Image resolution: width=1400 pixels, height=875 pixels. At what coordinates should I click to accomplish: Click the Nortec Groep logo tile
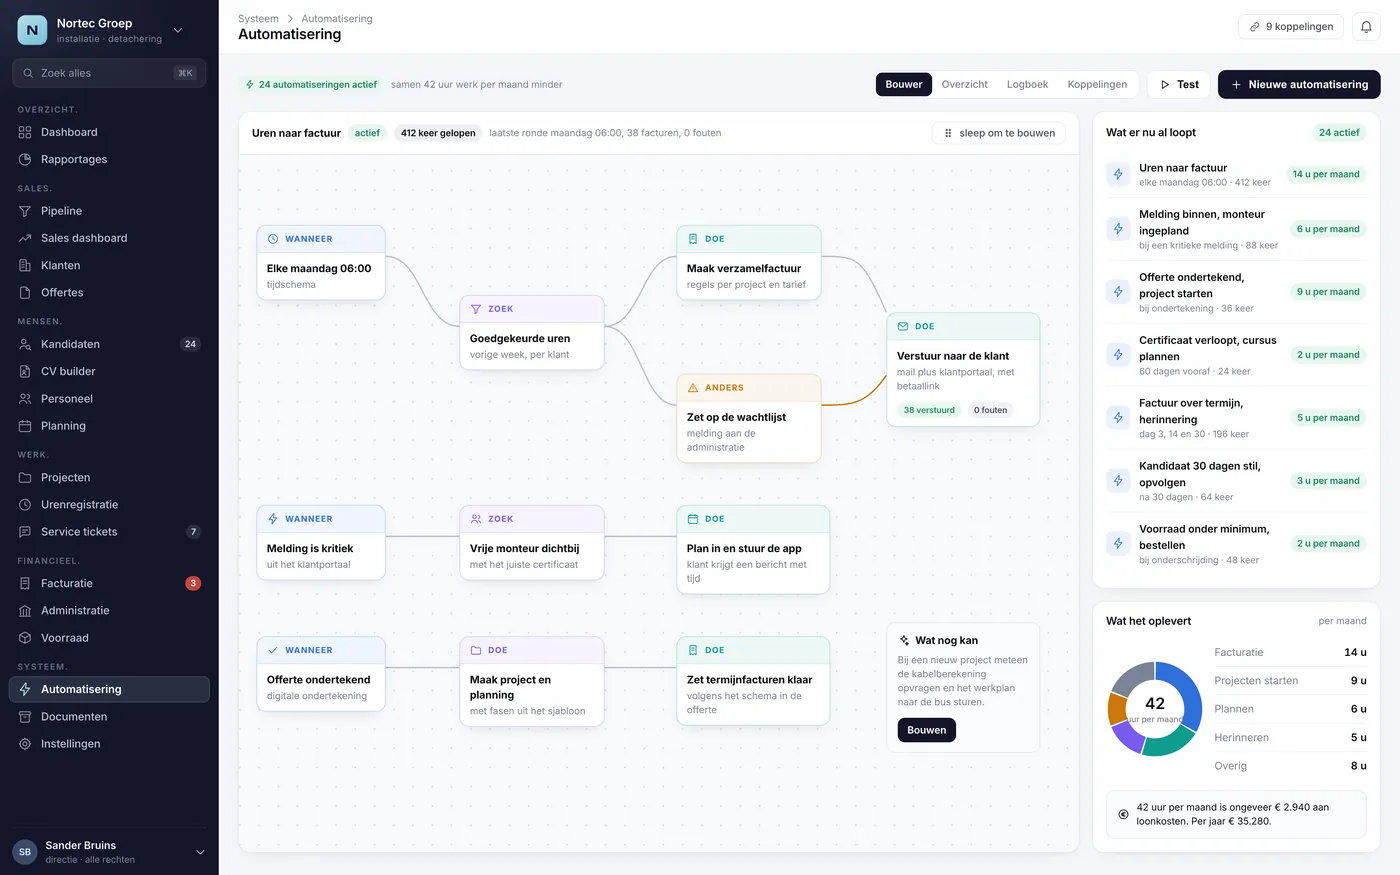click(32, 30)
